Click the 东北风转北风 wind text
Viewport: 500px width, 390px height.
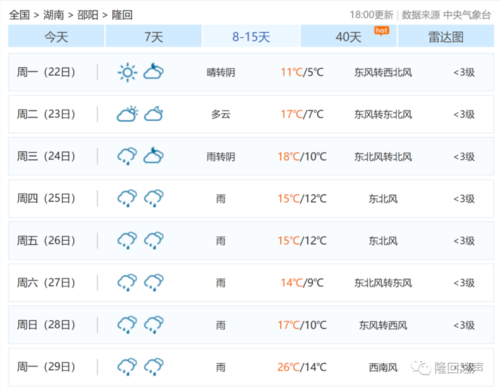pos(383,157)
